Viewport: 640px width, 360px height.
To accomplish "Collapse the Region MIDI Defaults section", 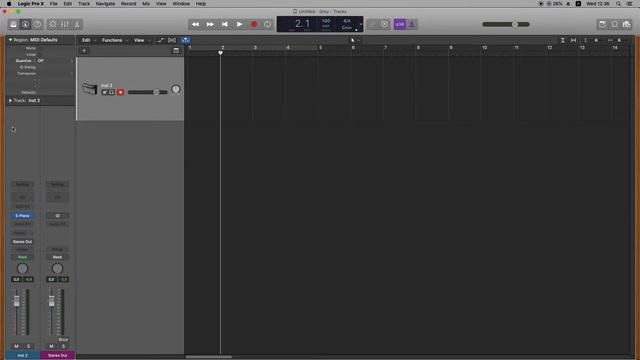I will [10, 40].
